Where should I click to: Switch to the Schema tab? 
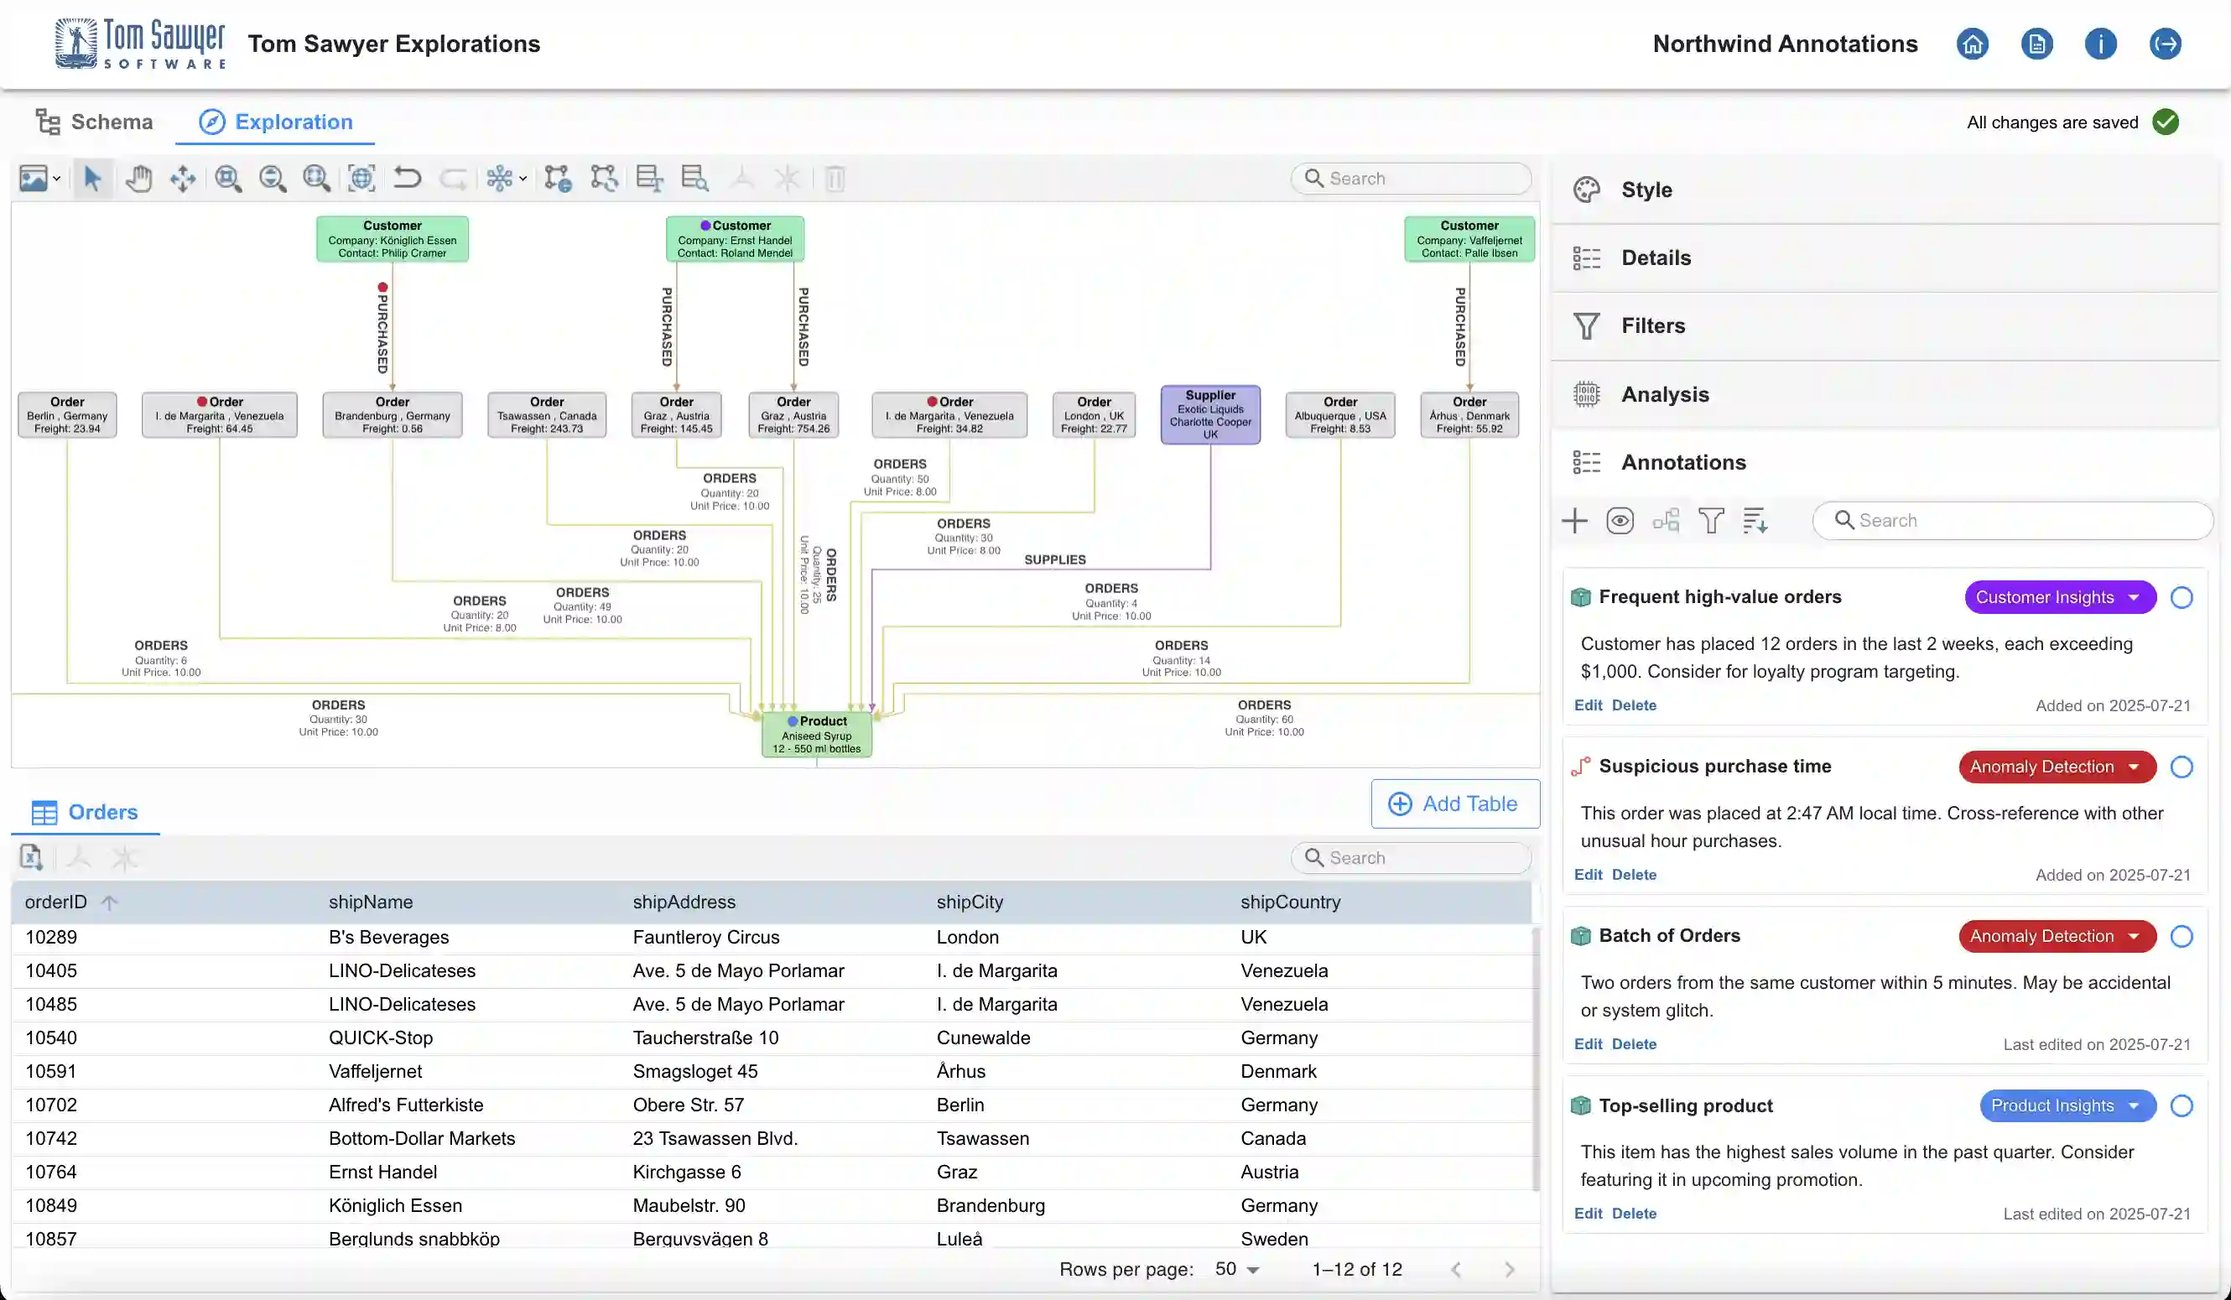point(95,121)
